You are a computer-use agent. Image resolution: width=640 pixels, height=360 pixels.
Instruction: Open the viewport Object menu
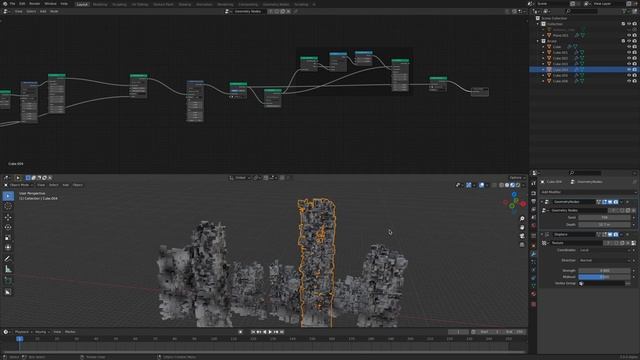78,185
